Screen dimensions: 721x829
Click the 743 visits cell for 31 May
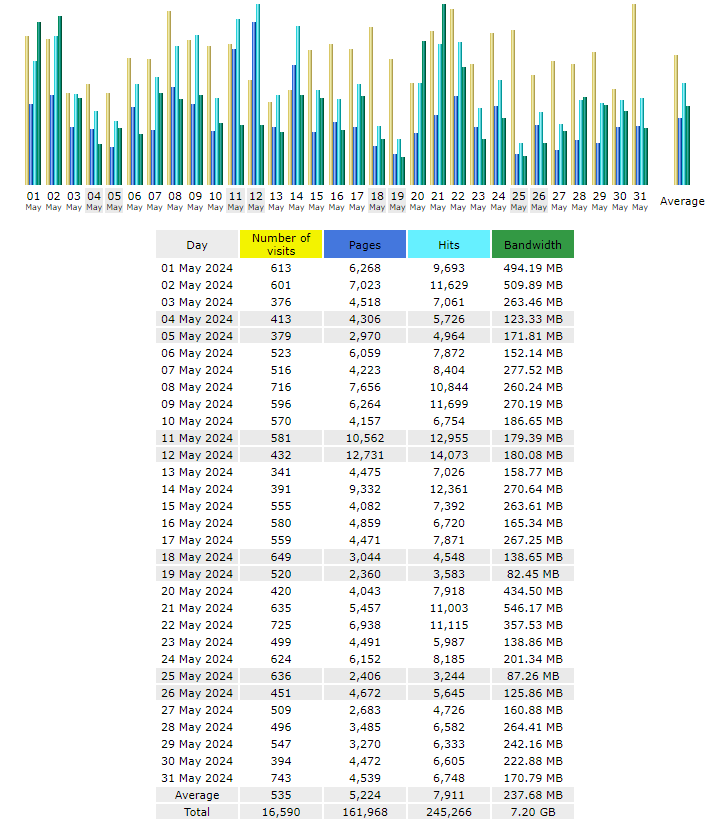[281, 778]
